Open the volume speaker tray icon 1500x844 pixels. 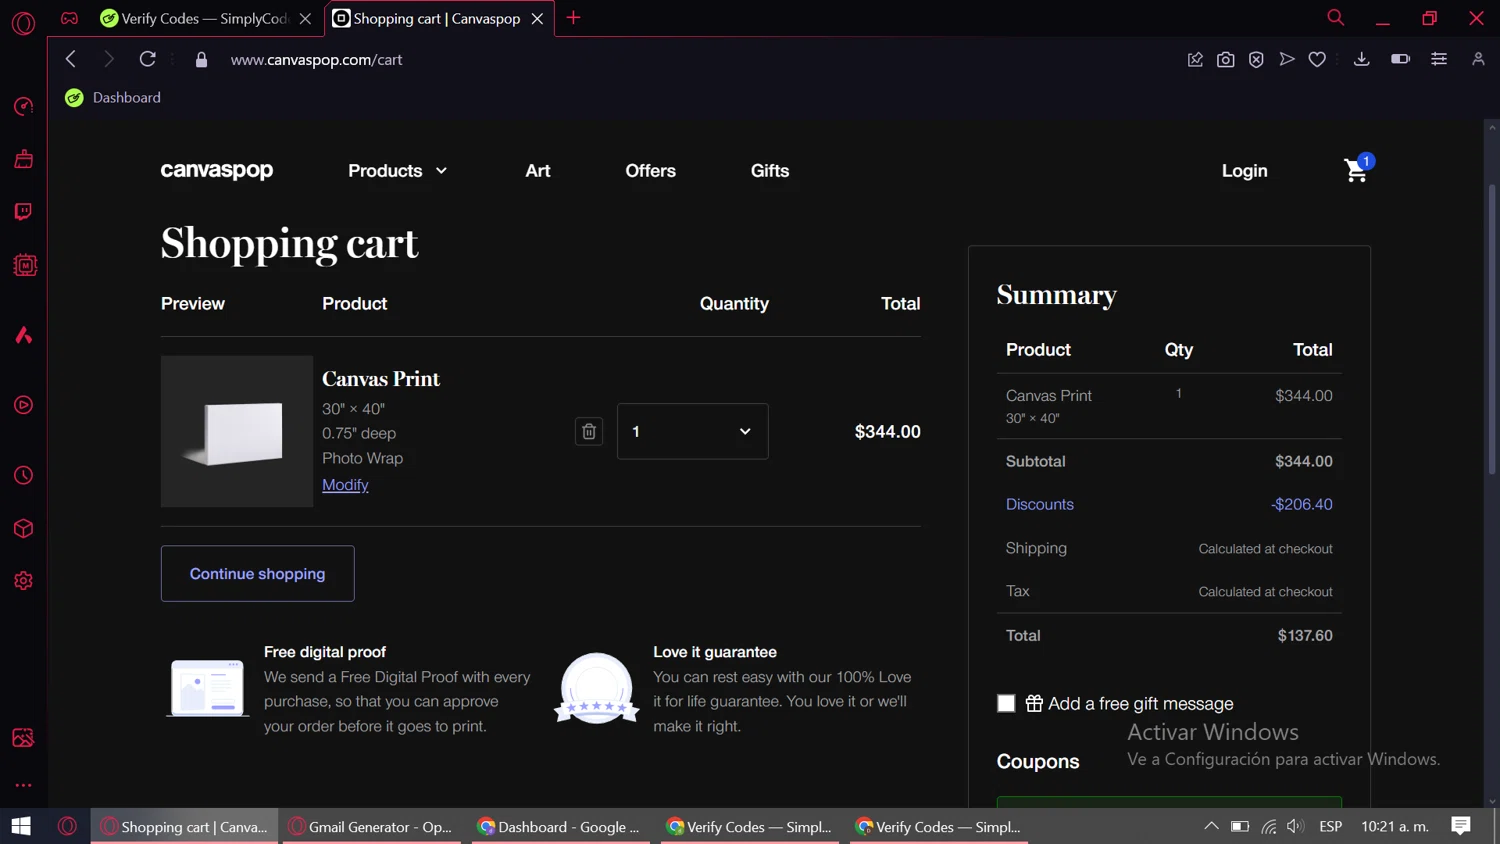[1296, 826]
